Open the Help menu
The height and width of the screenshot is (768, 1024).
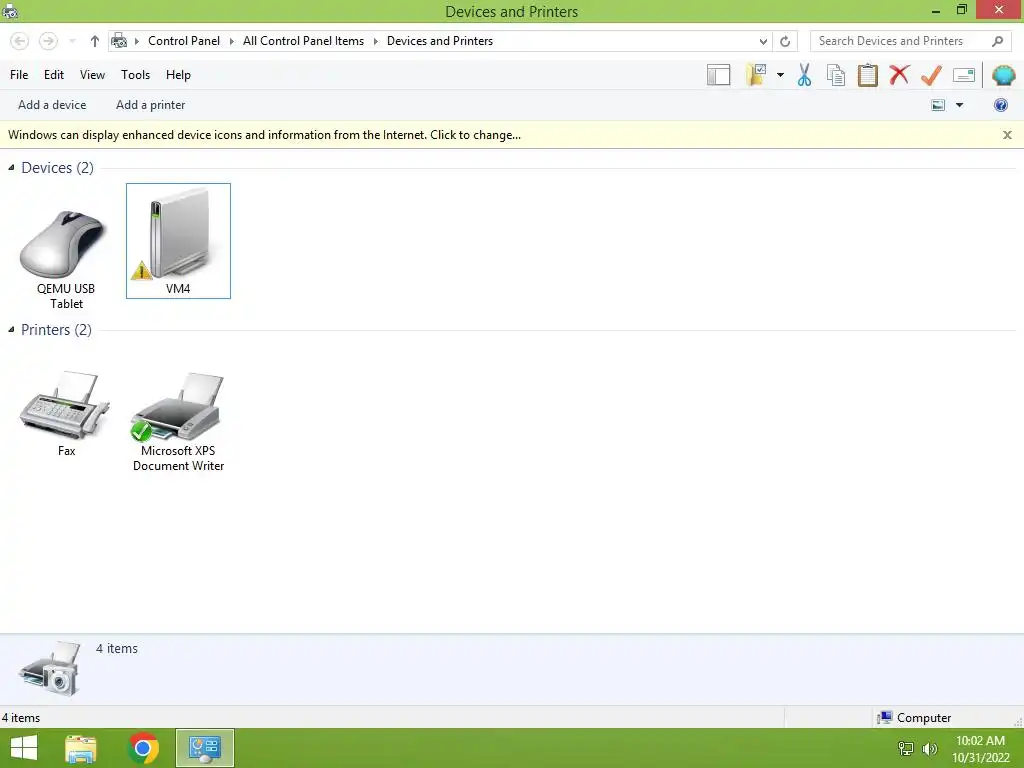[x=178, y=74]
